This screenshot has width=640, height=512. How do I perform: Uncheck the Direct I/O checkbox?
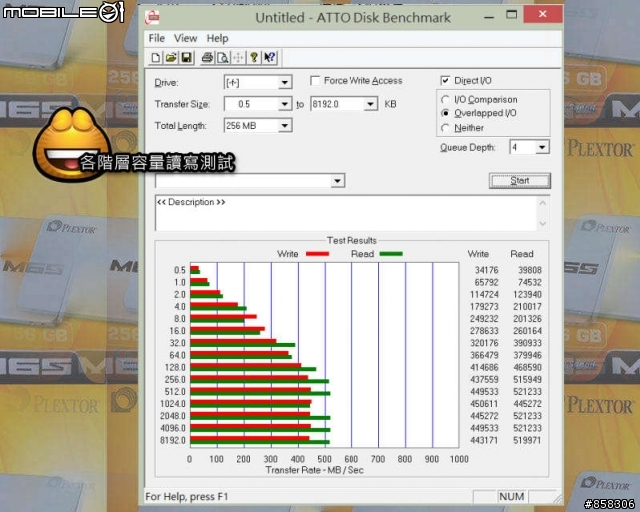445,80
